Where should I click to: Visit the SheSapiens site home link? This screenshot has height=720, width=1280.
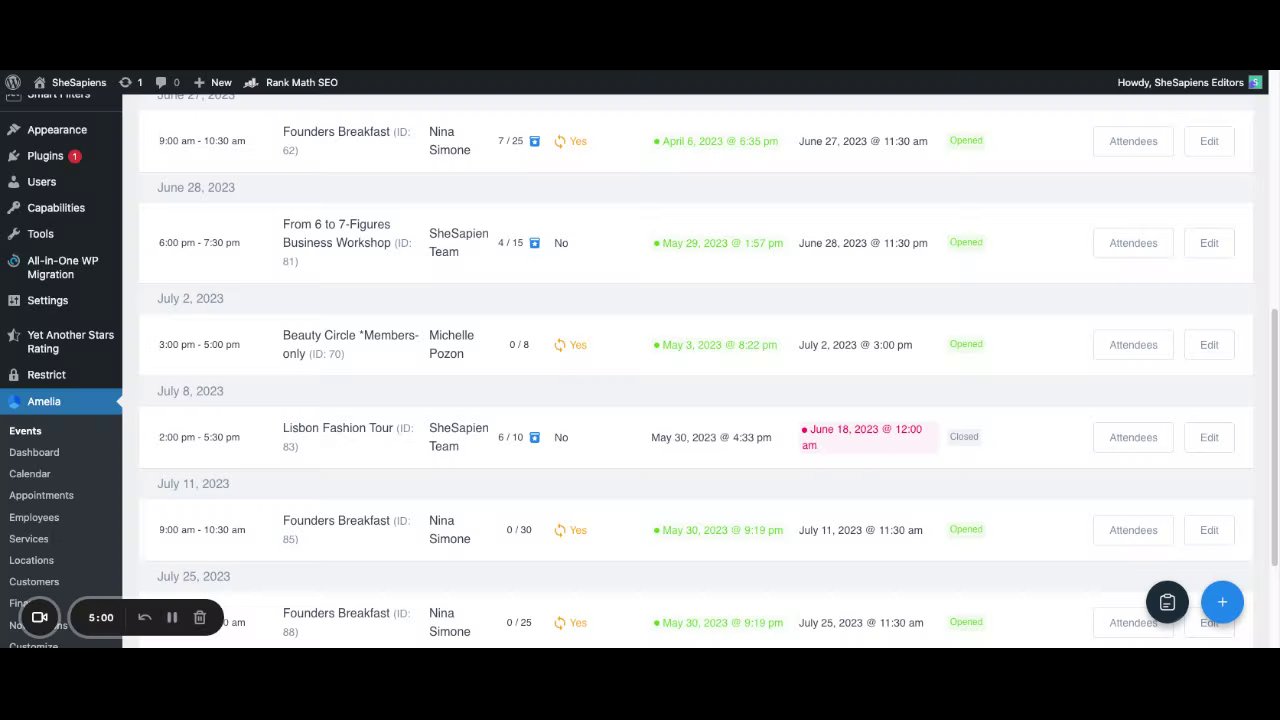(x=69, y=82)
